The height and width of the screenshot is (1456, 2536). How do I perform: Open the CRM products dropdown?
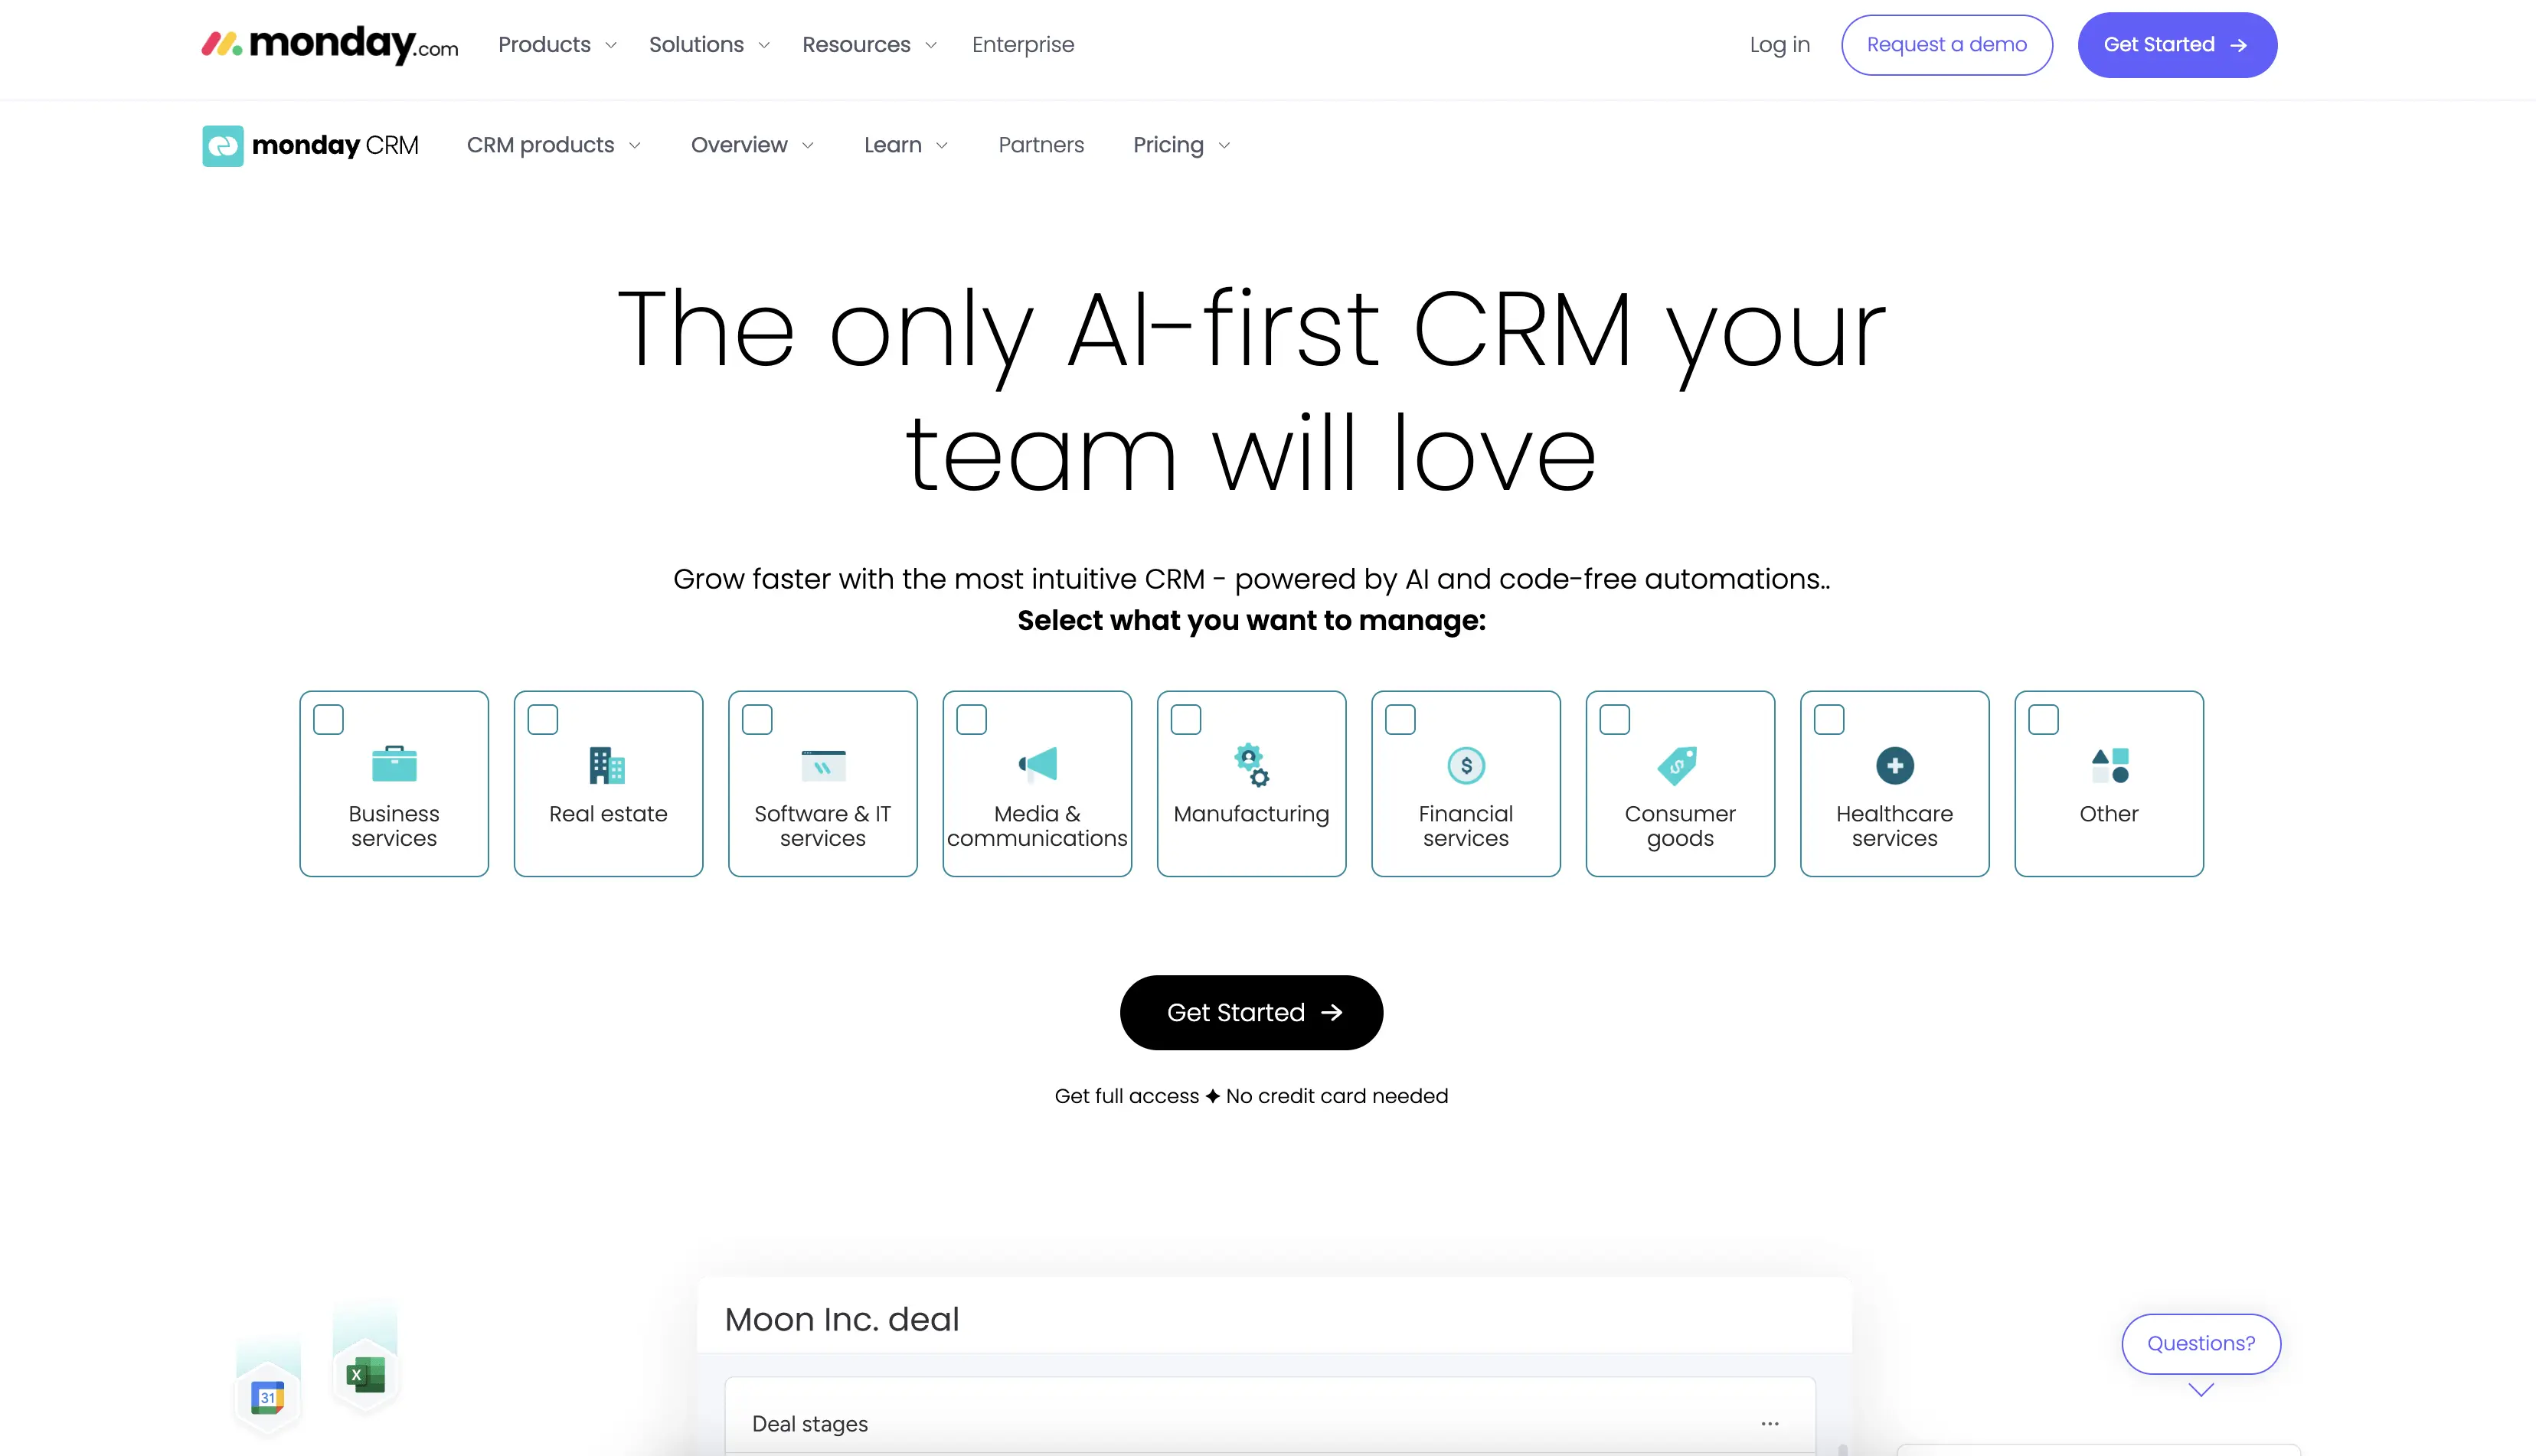tap(553, 145)
